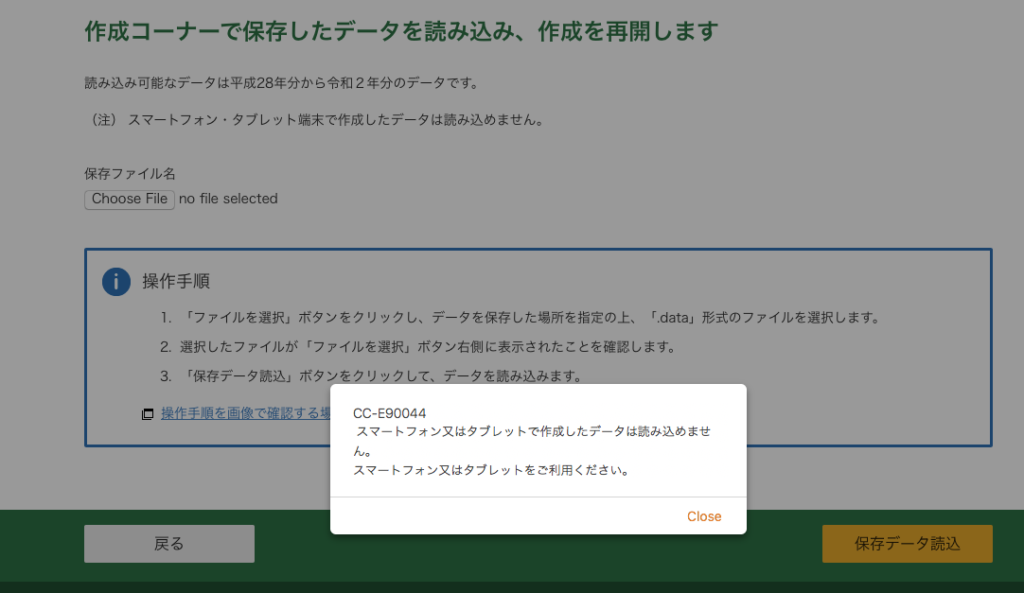Open the Choose File picker
The image size is (1024, 593).
point(130,199)
